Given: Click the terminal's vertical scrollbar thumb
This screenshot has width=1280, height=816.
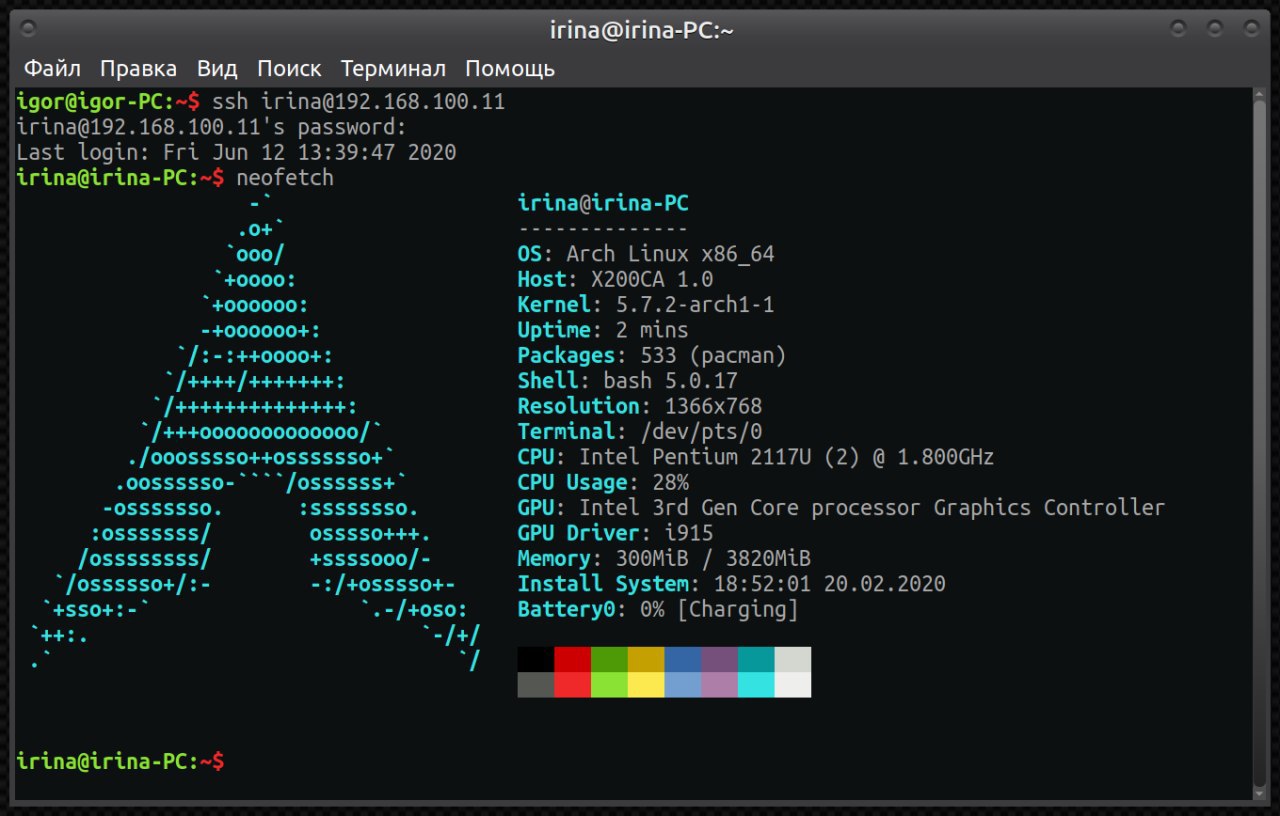Looking at the screenshot, I should pos(1260,444).
